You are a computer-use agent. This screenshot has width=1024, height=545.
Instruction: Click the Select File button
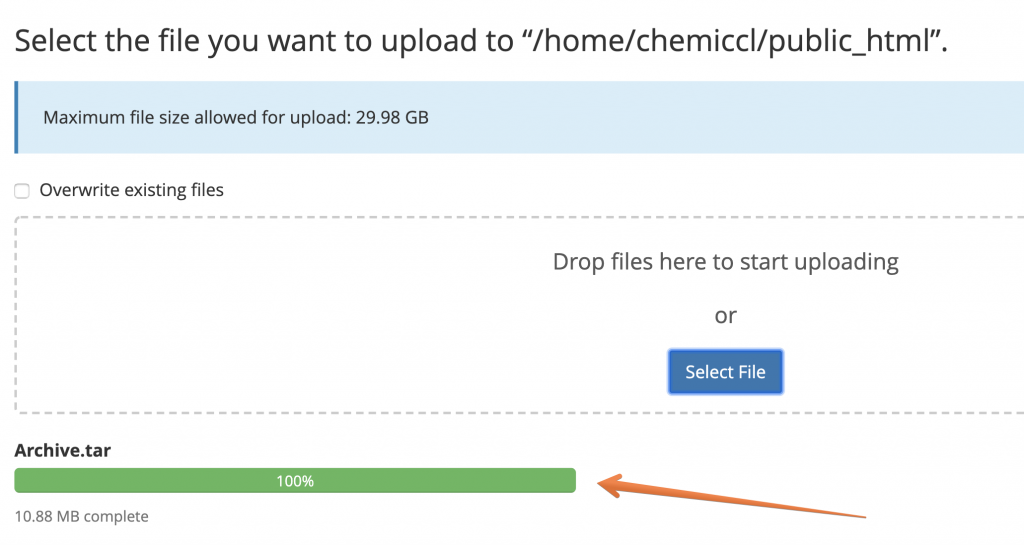(x=725, y=372)
